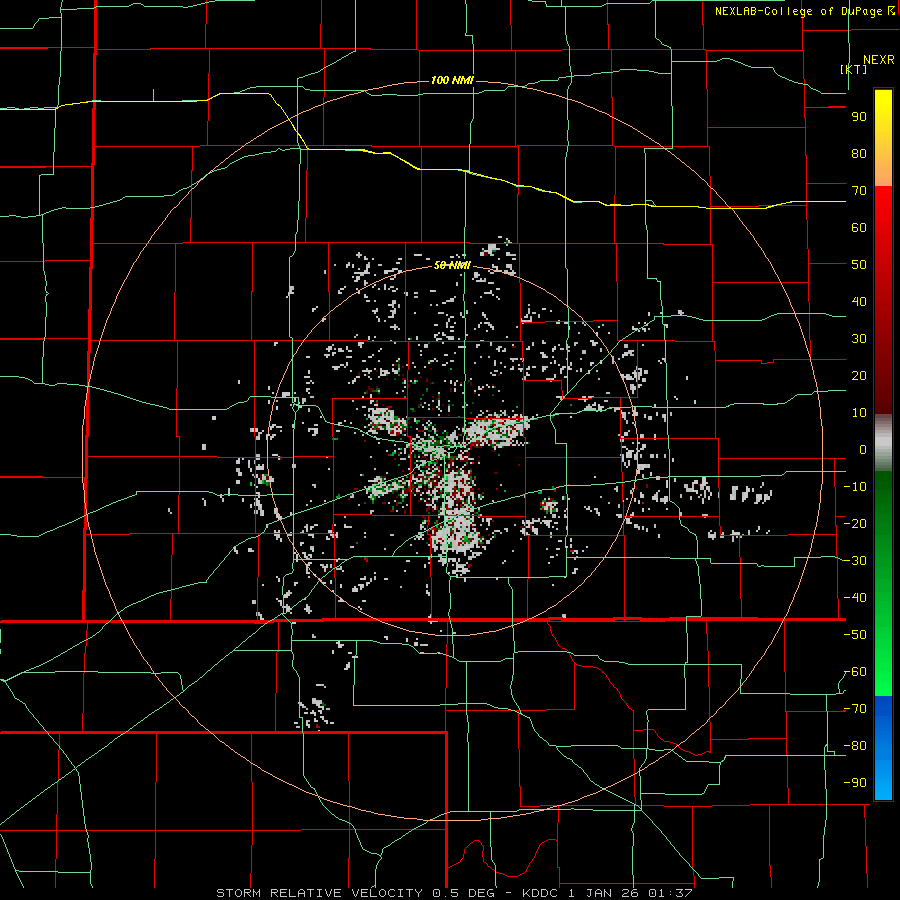Click the -30 value on velocity scale

pyautogui.click(x=855, y=561)
